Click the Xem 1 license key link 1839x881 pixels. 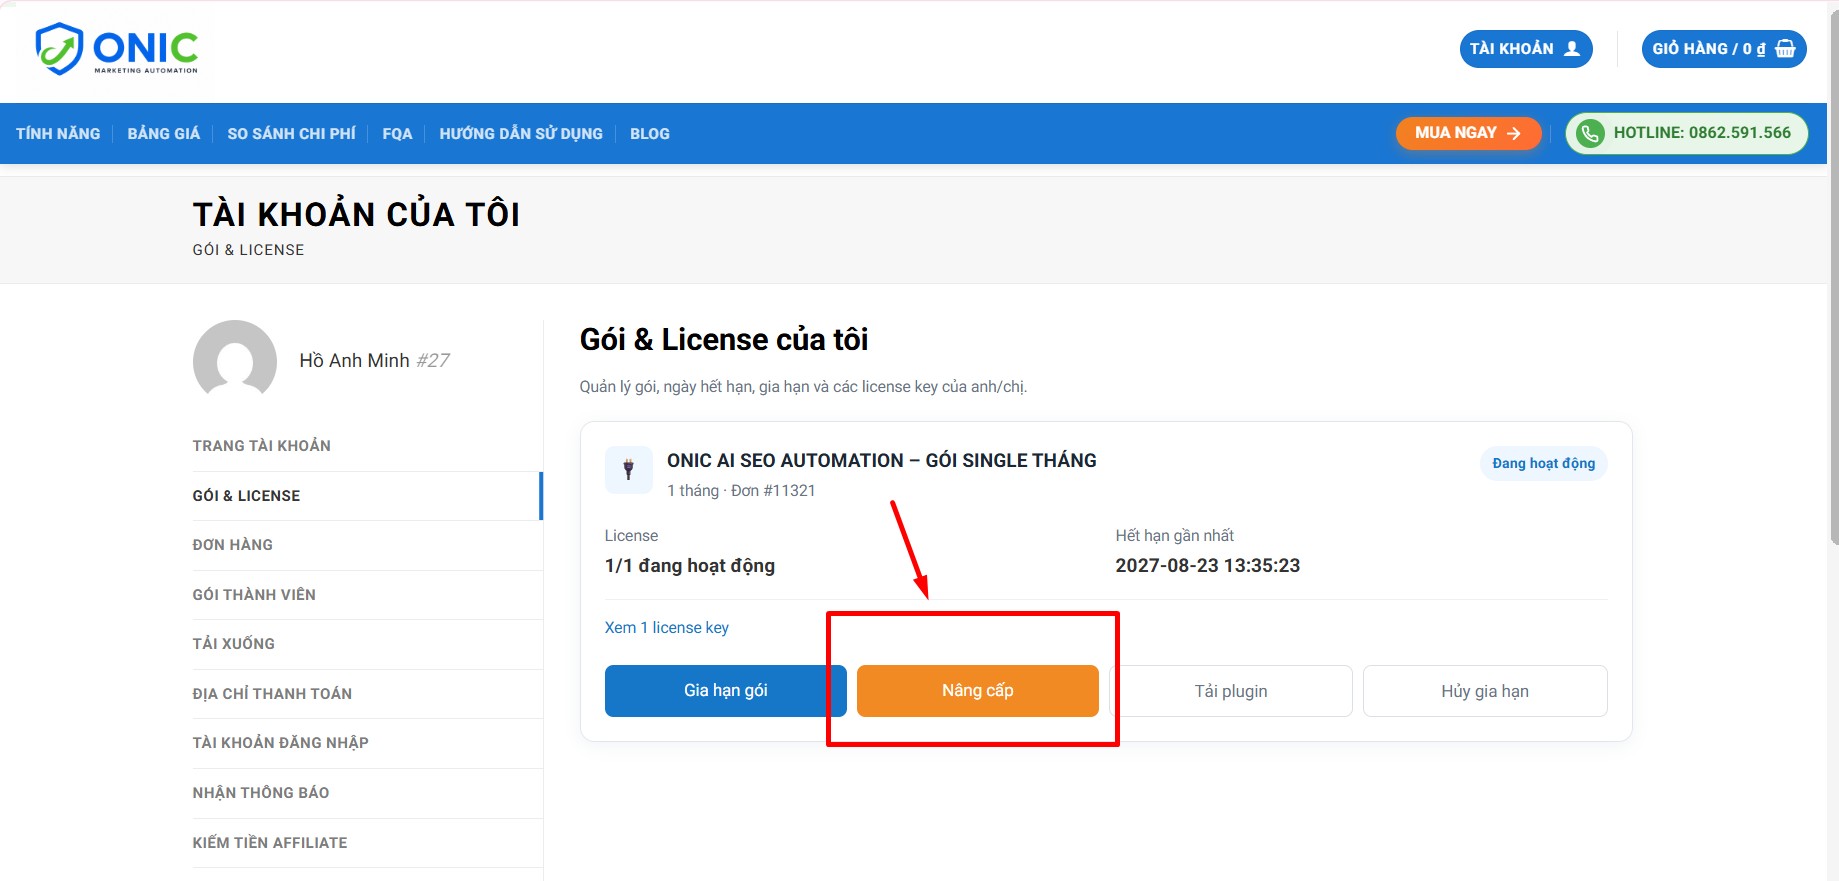pyautogui.click(x=667, y=628)
